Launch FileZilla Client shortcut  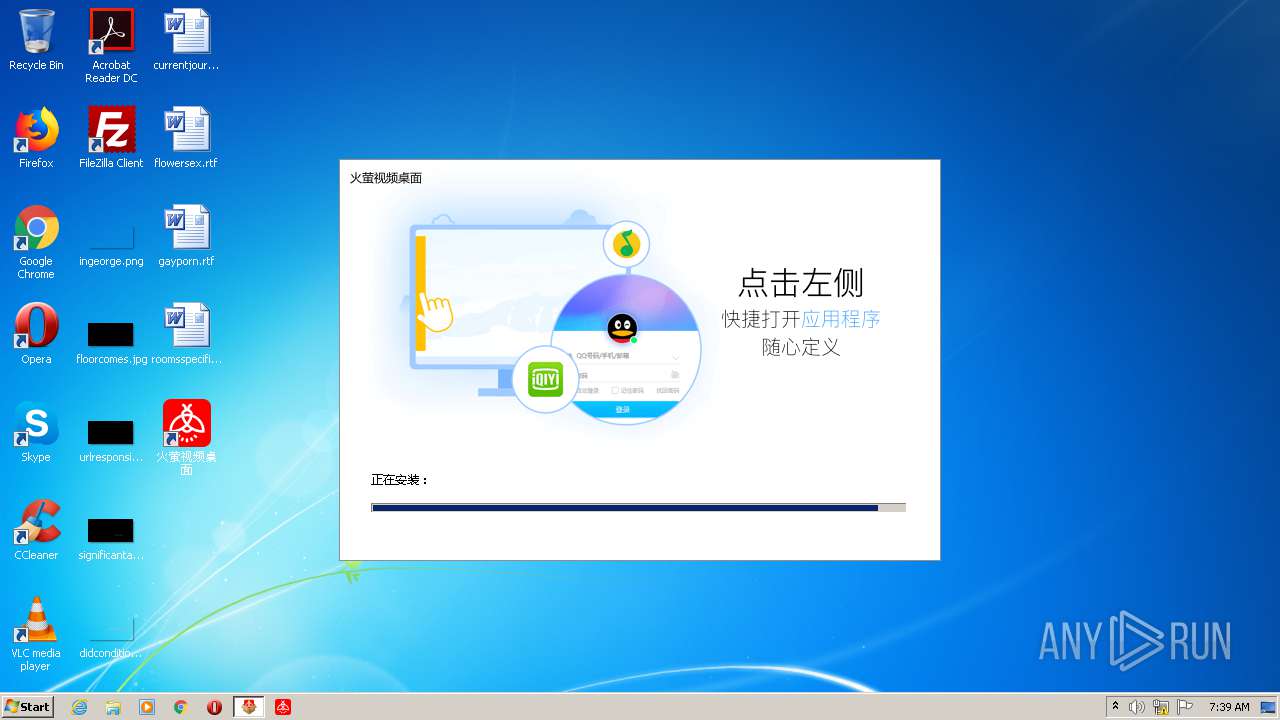click(x=111, y=138)
